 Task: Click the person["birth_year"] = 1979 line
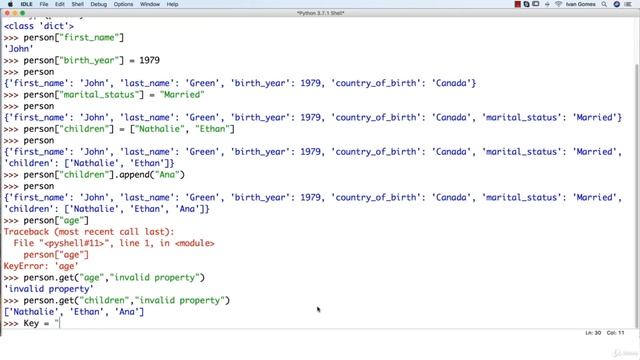(82, 60)
